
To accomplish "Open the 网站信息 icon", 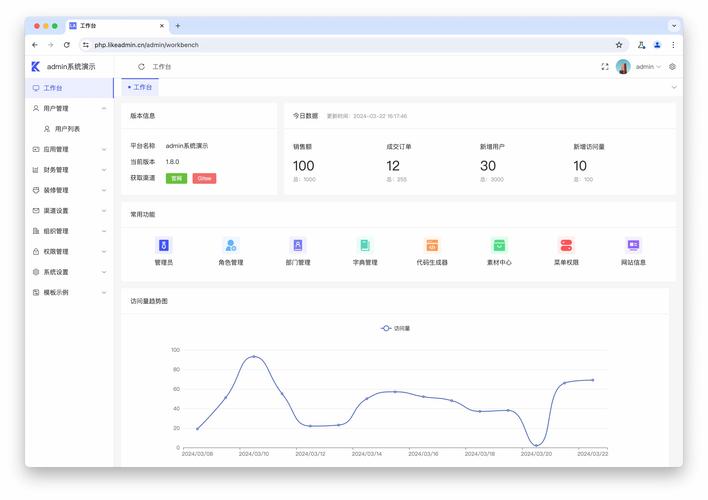I will pyautogui.click(x=633, y=245).
